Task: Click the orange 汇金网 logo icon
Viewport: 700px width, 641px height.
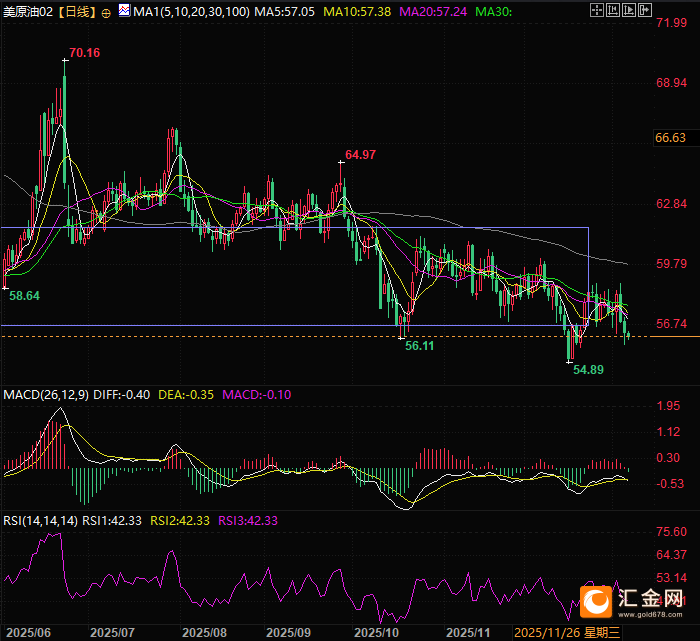Action: tap(598, 600)
